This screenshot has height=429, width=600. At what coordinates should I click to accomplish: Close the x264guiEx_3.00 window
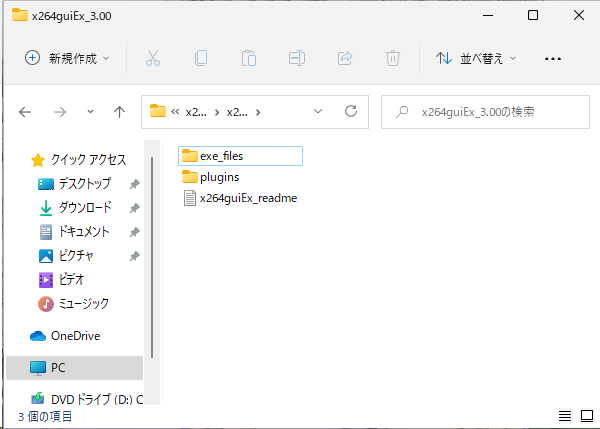click(579, 15)
